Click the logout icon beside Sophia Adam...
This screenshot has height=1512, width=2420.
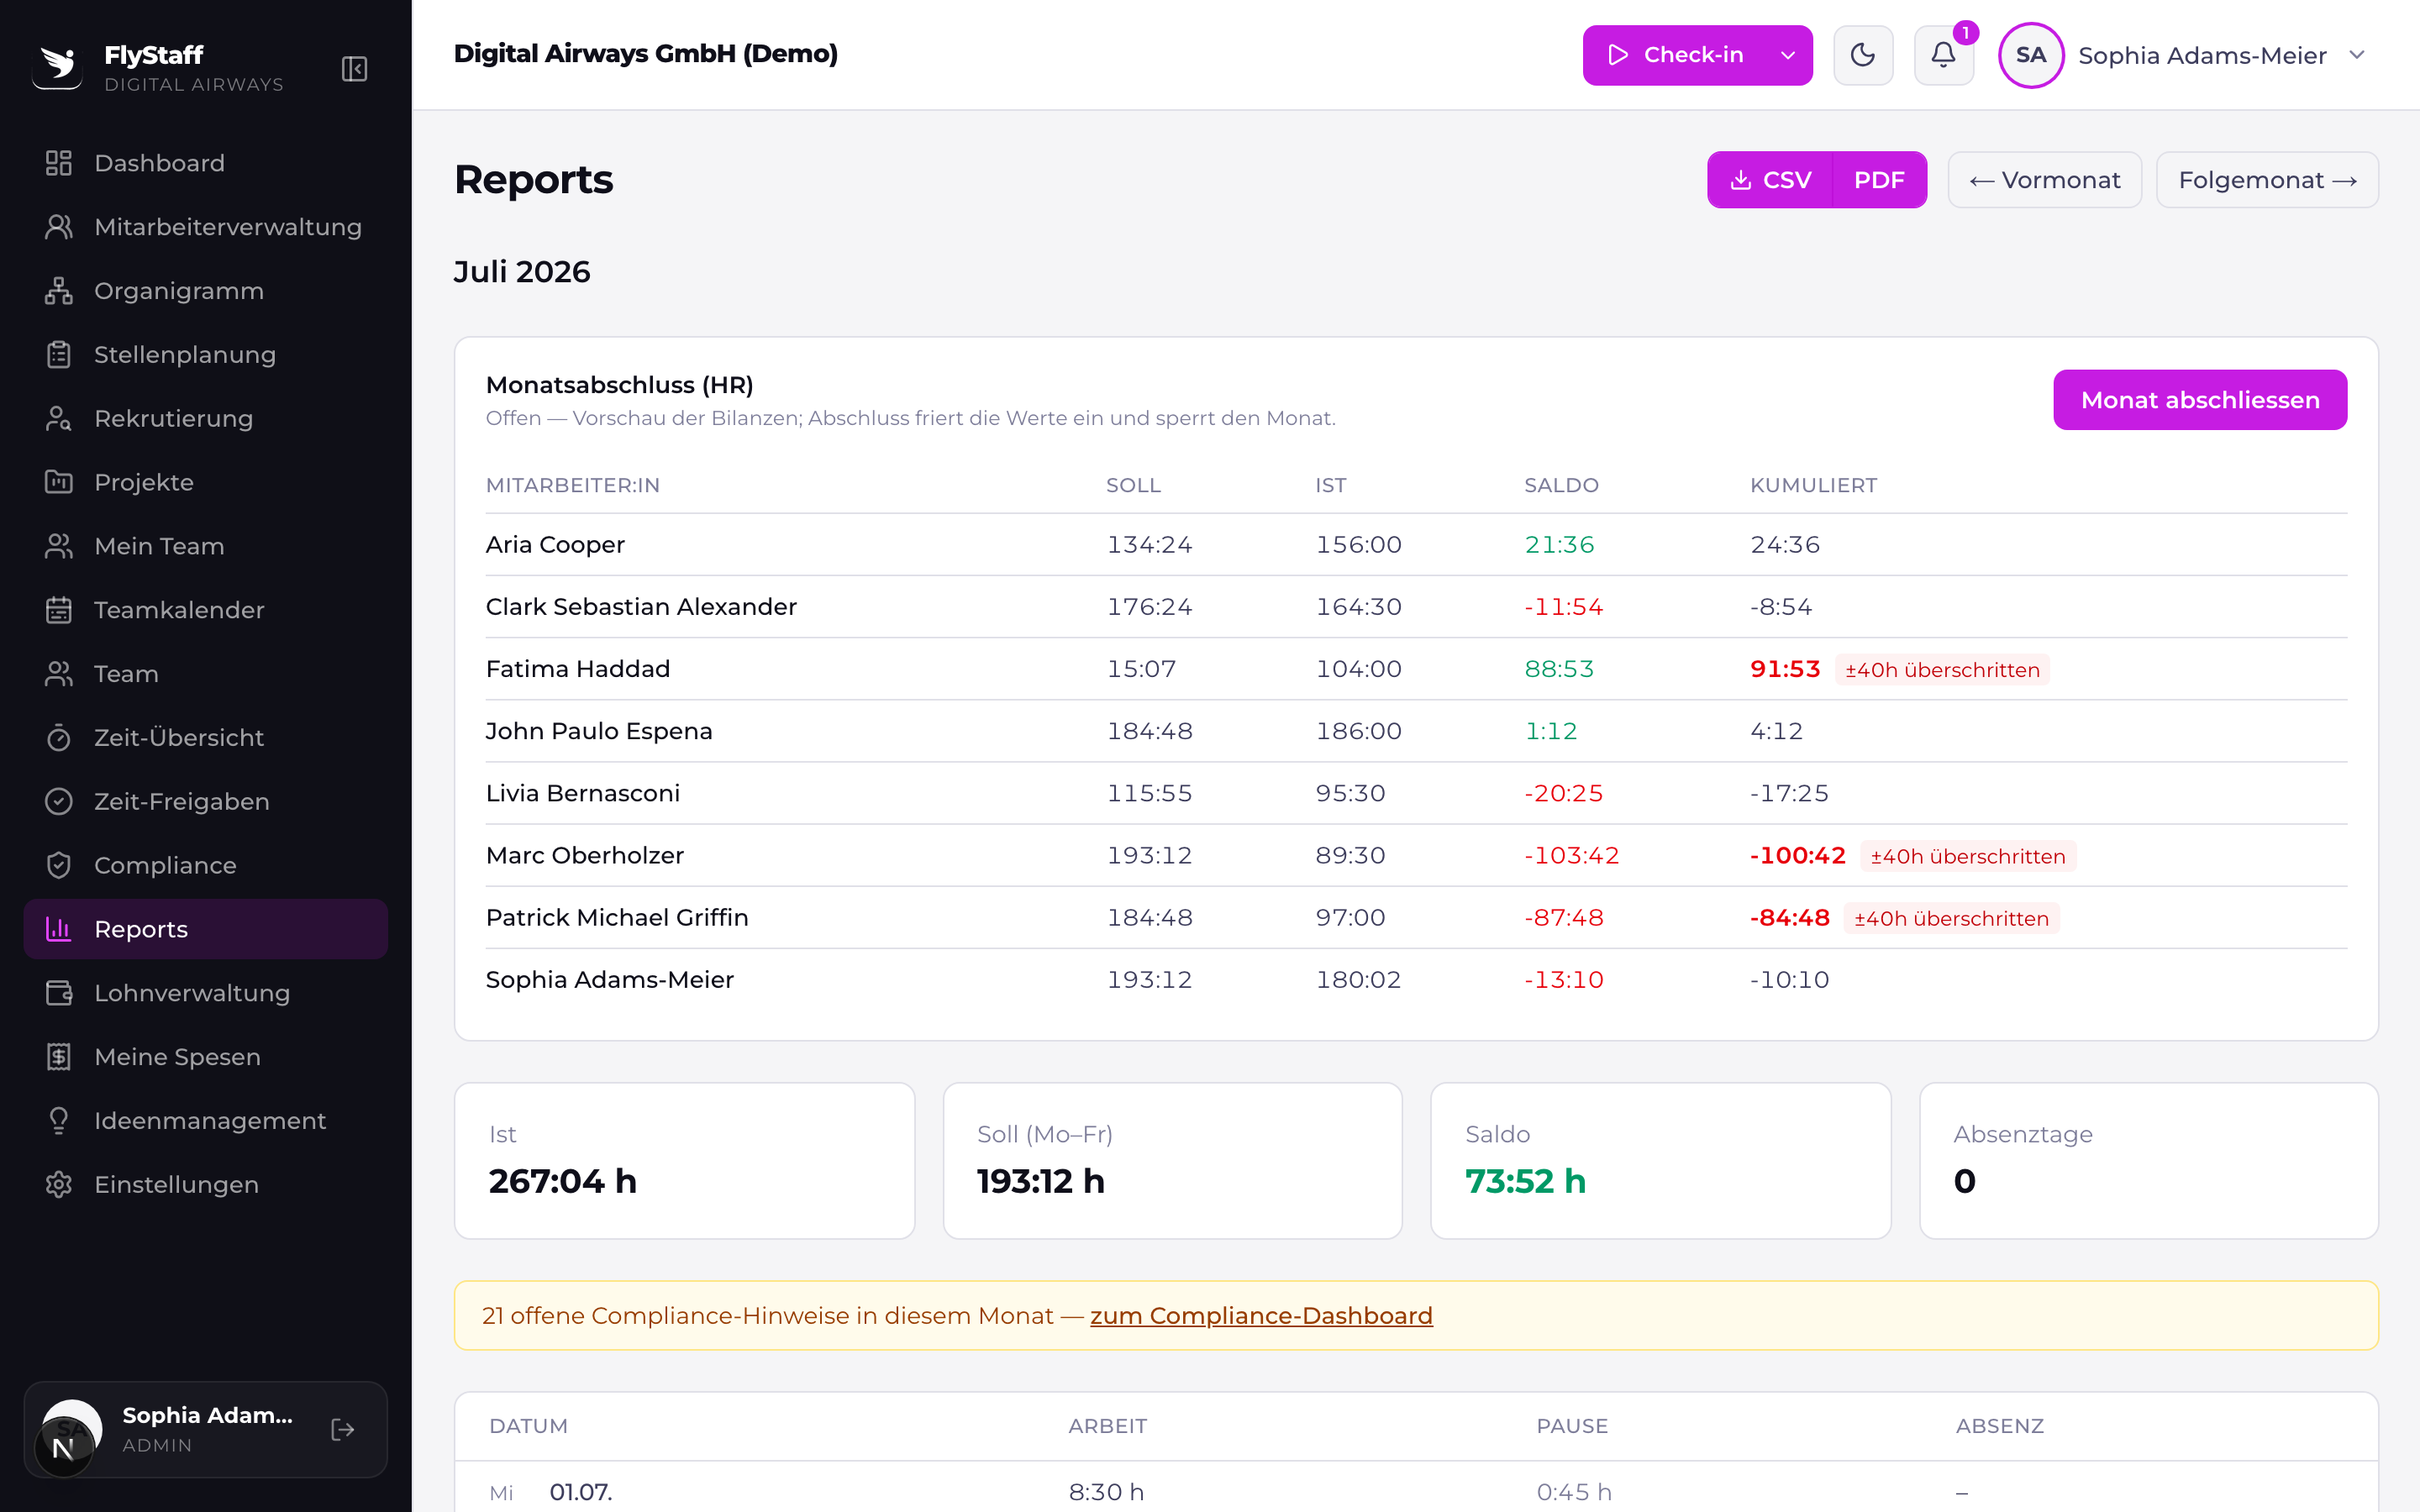coord(342,1429)
